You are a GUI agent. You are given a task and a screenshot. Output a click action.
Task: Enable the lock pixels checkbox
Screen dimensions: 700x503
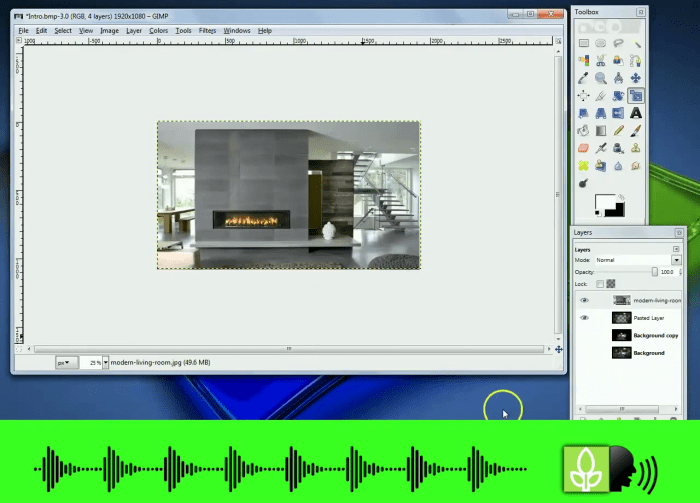pyautogui.click(x=600, y=284)
